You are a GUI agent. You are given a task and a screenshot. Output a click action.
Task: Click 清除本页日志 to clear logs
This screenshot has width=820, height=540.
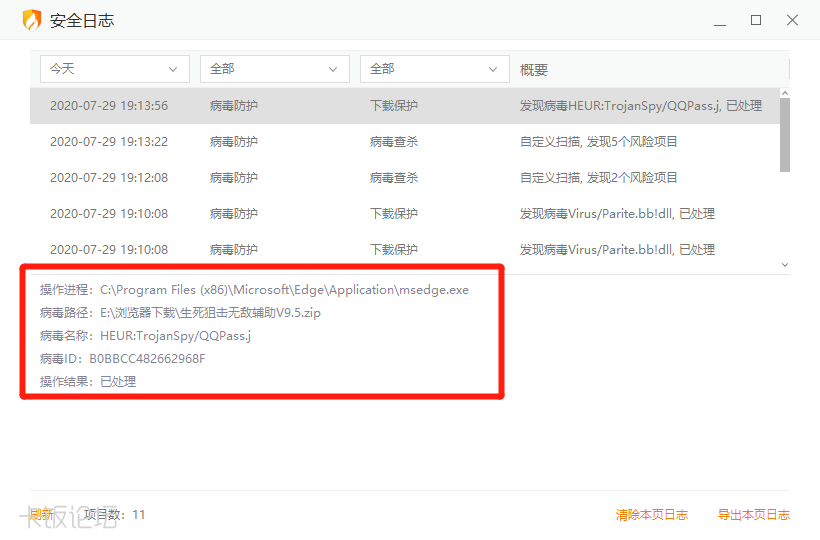[x=651, y=515]
